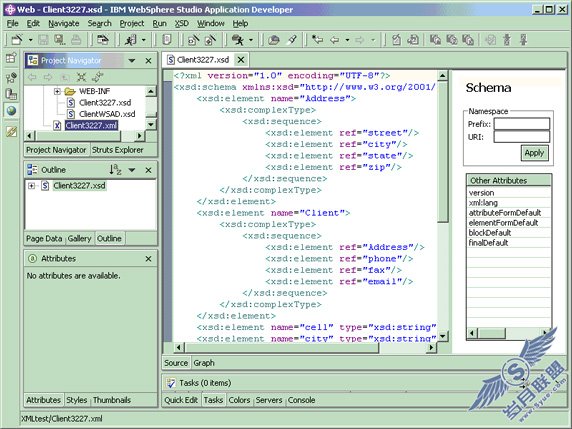Click the Apply button
Image resolution: width=572 pixels, height=429 pixels.
534,153
